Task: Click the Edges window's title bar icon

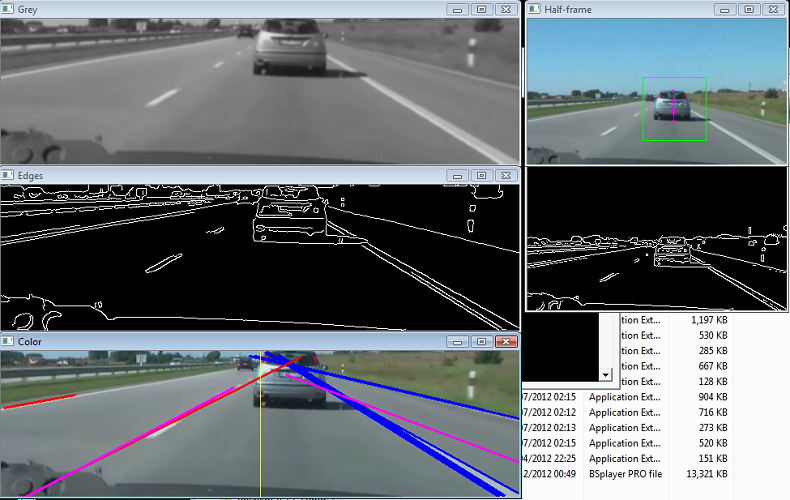Action: pyautogui.click(x=9, y=175)
